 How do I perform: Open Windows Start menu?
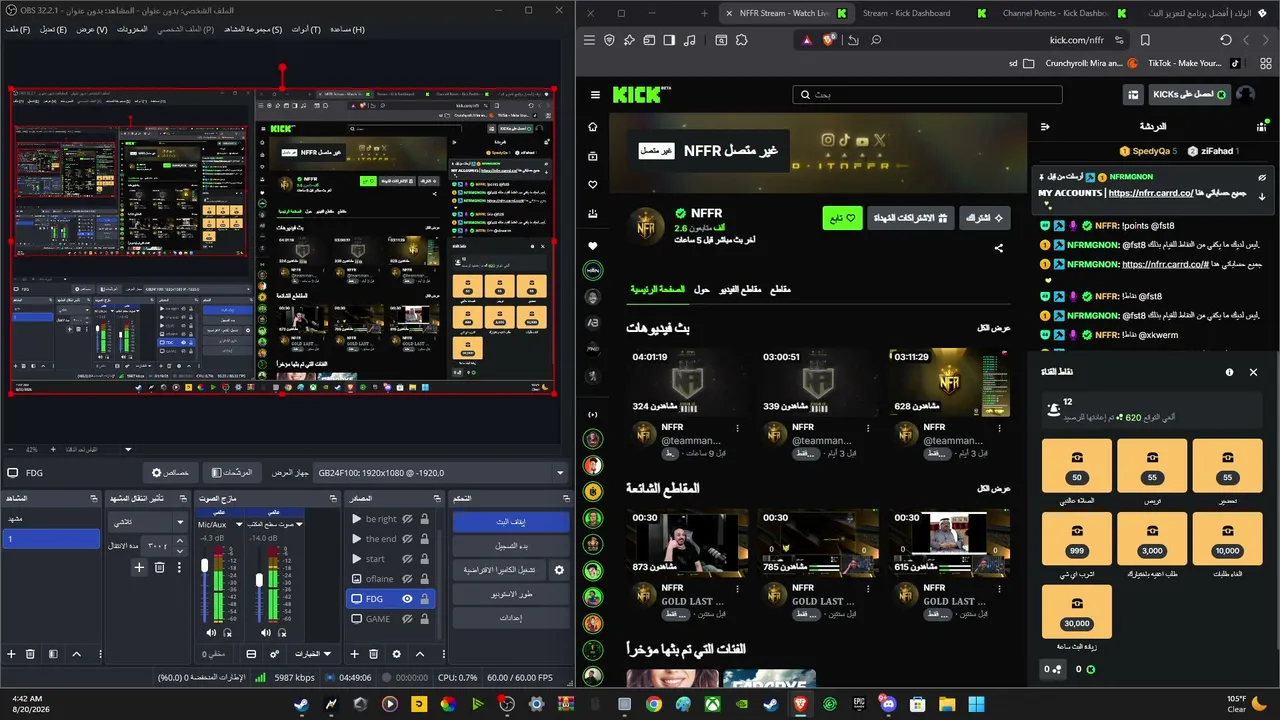tap(976, 705)
